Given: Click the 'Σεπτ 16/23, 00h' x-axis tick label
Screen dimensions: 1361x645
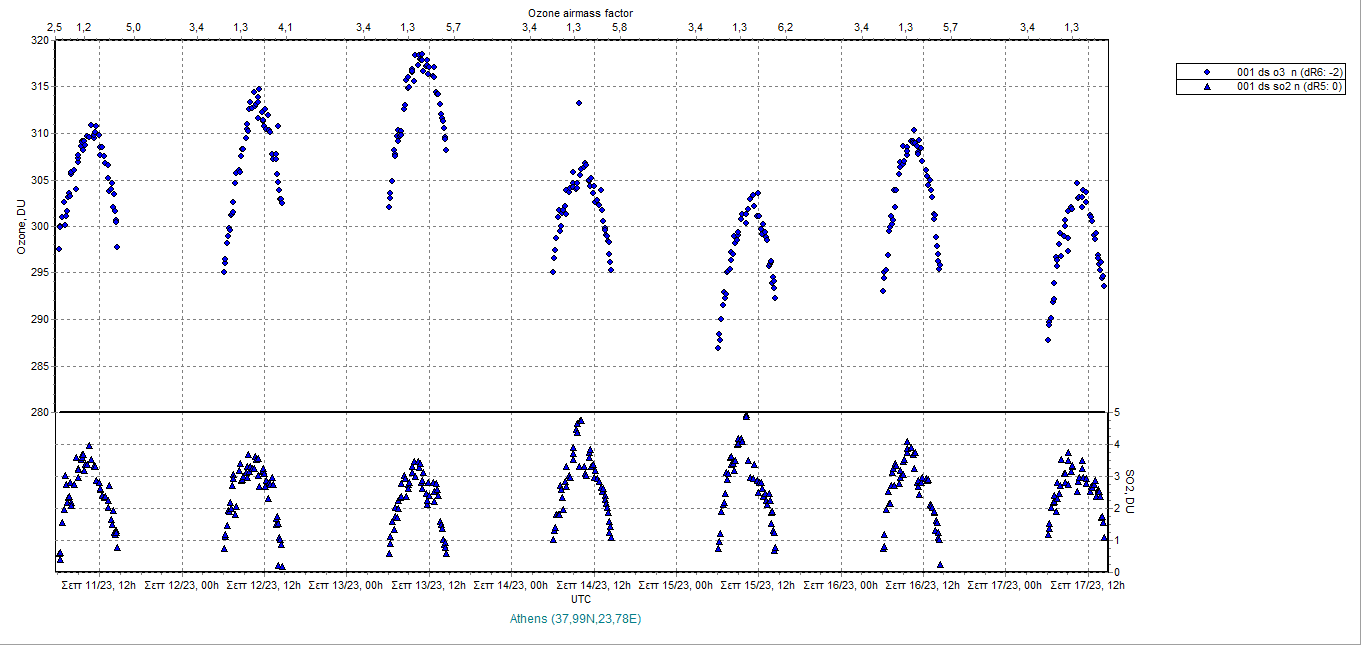Looking at the screenshot, I should click(x=842, y=584).
